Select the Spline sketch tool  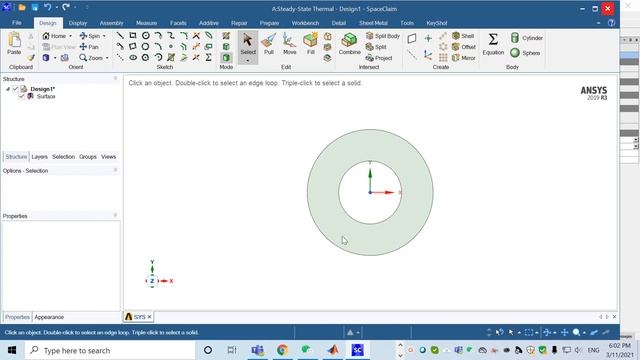(171, 36)
